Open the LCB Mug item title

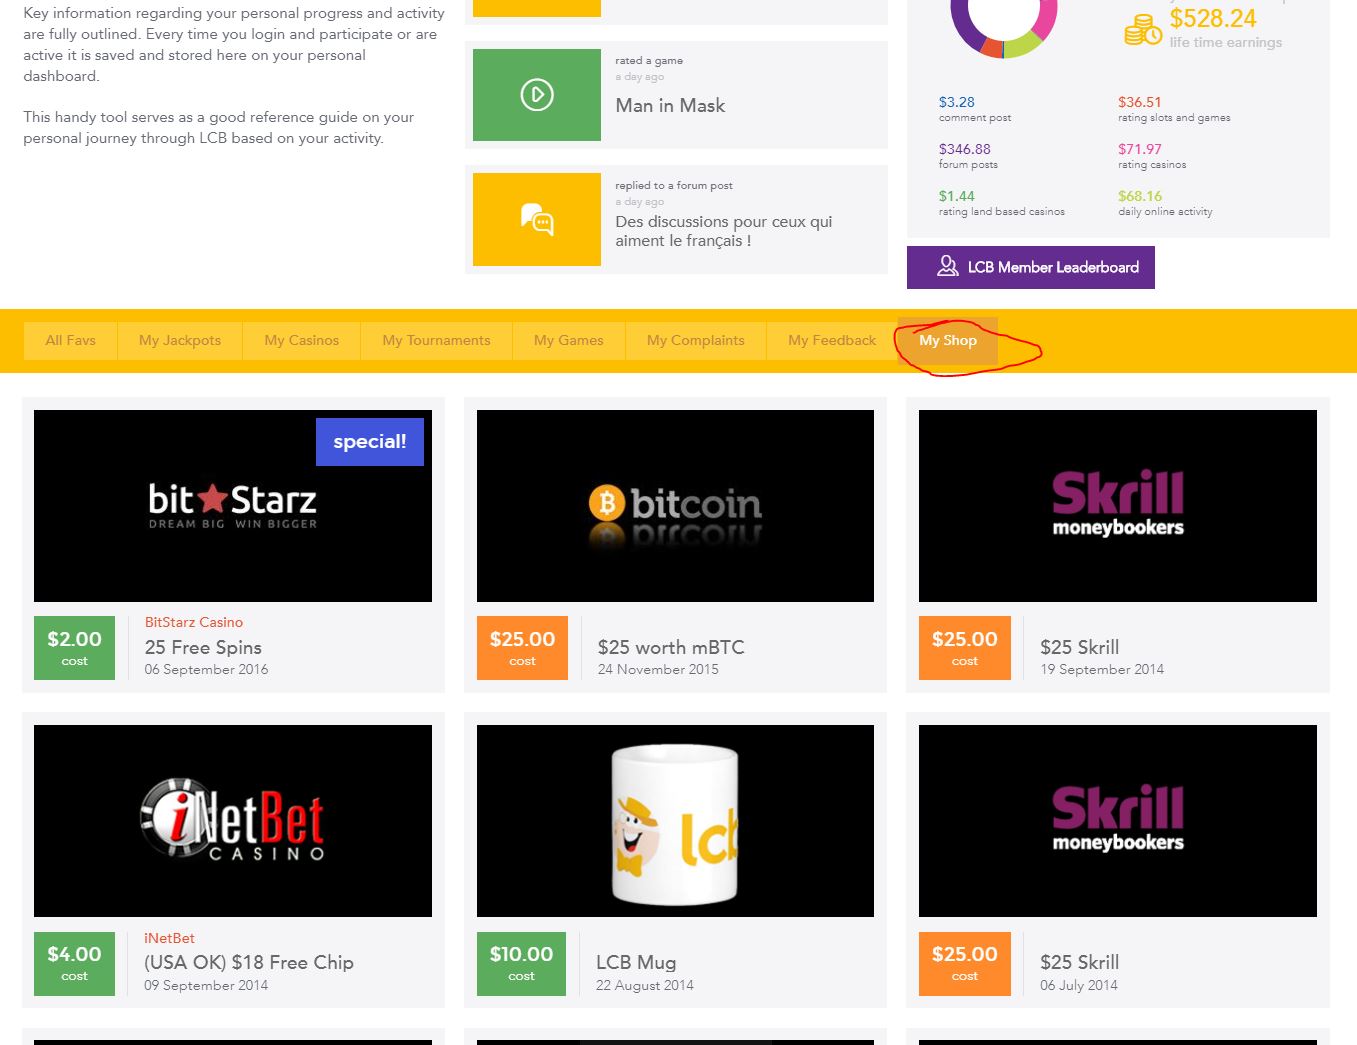tap(636, 962)
